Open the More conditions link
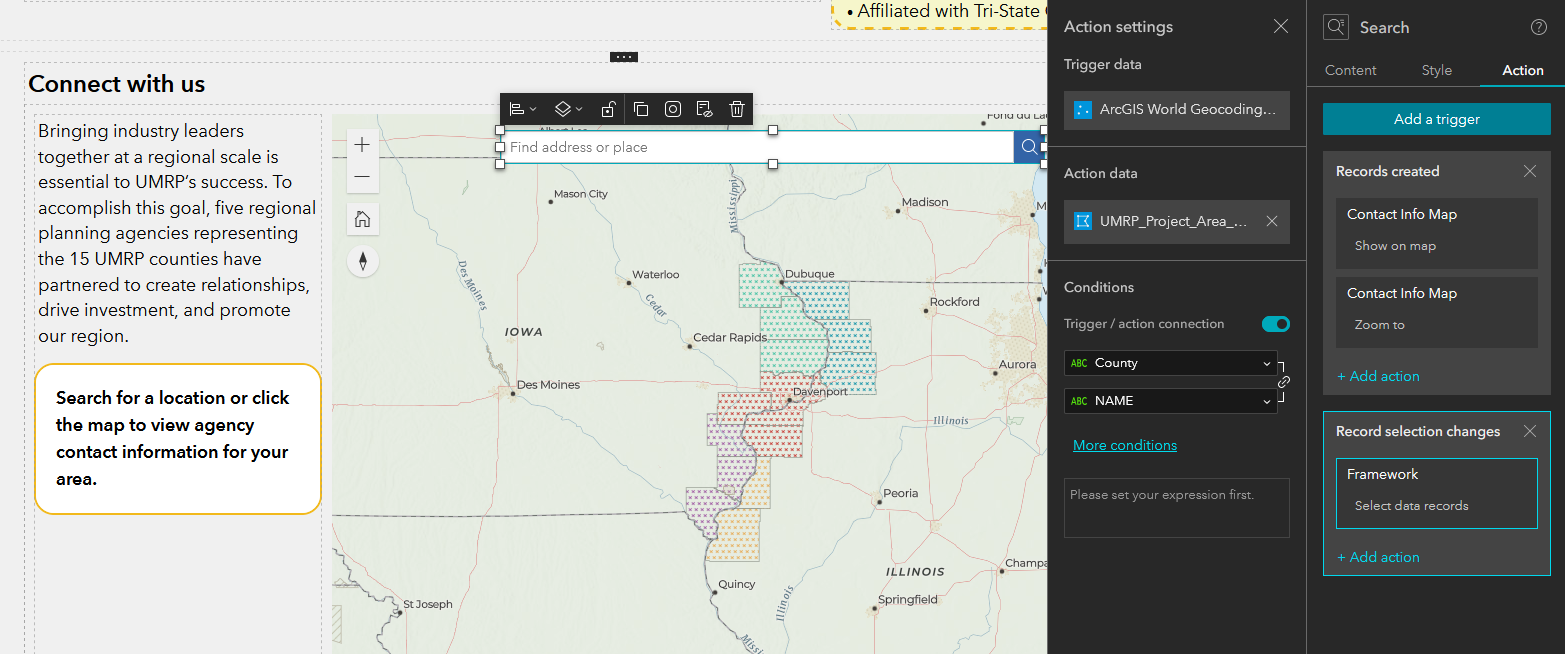 [1124, 444]
